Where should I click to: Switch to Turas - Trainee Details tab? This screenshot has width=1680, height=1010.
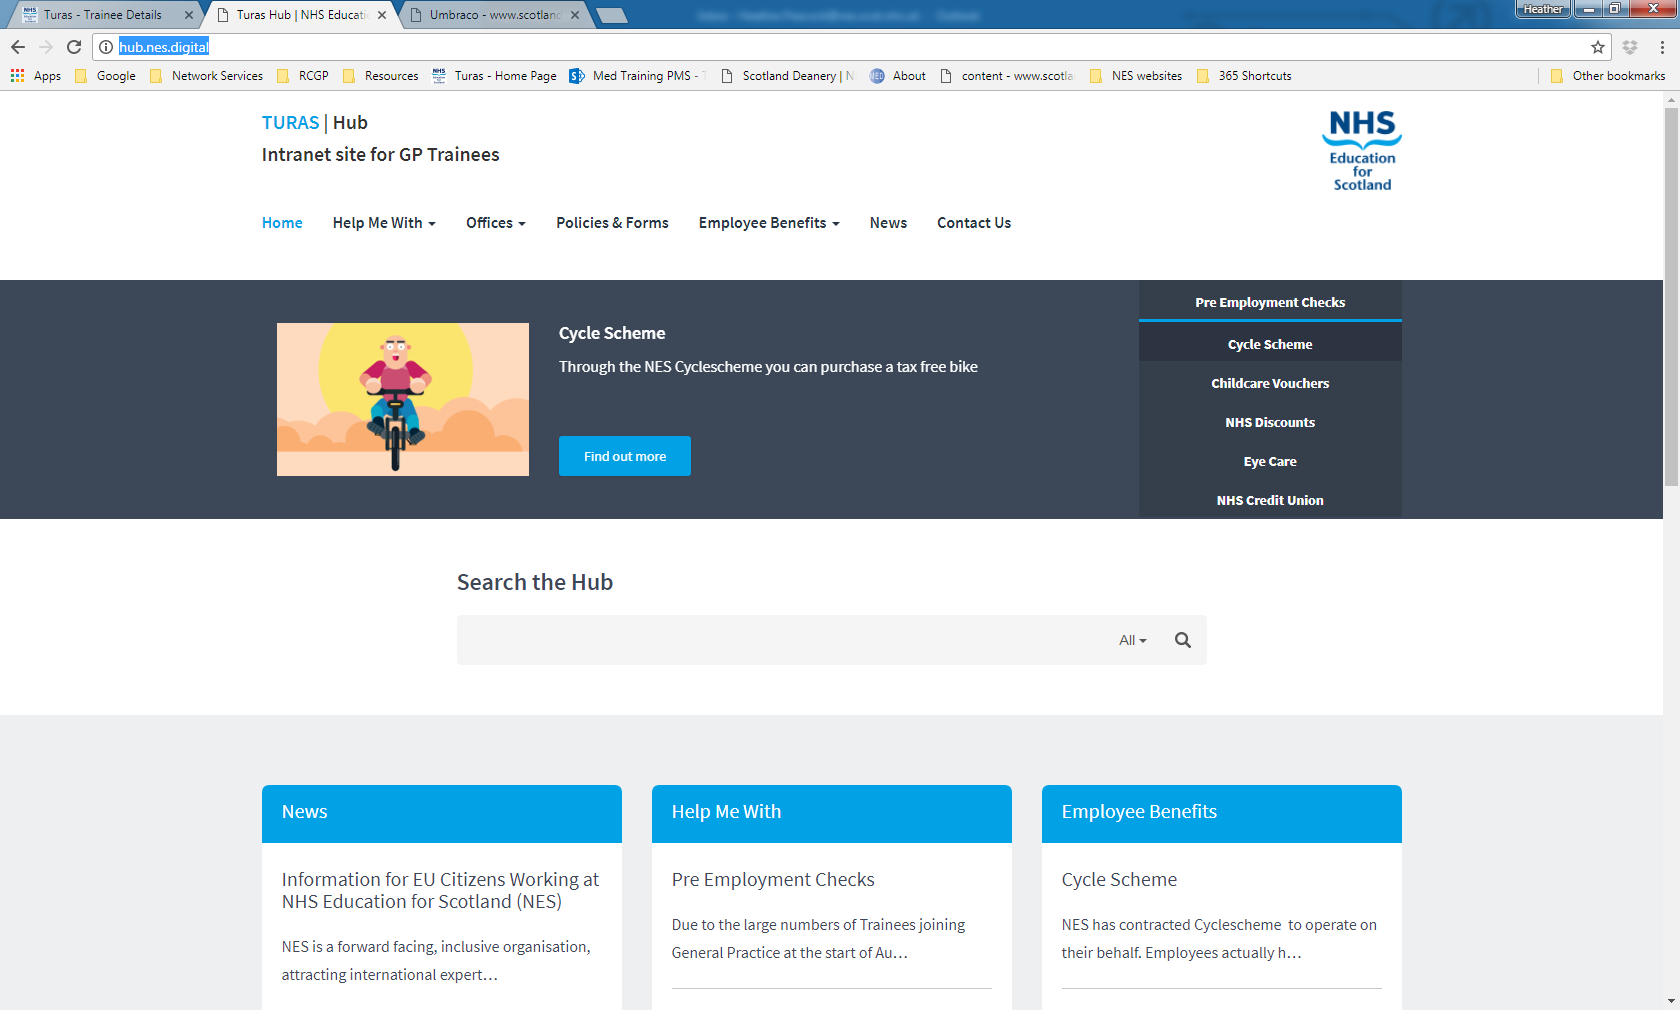[x=103, y=15]
